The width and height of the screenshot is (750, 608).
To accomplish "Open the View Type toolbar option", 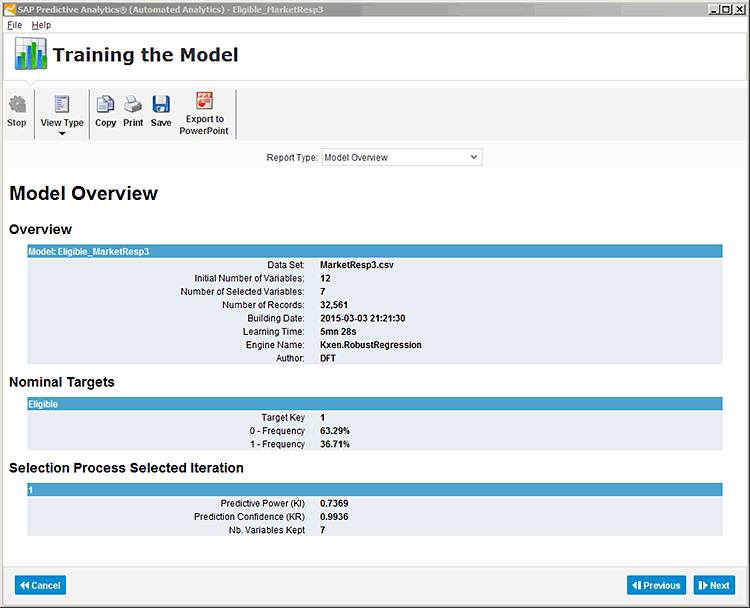I will 62,114.
